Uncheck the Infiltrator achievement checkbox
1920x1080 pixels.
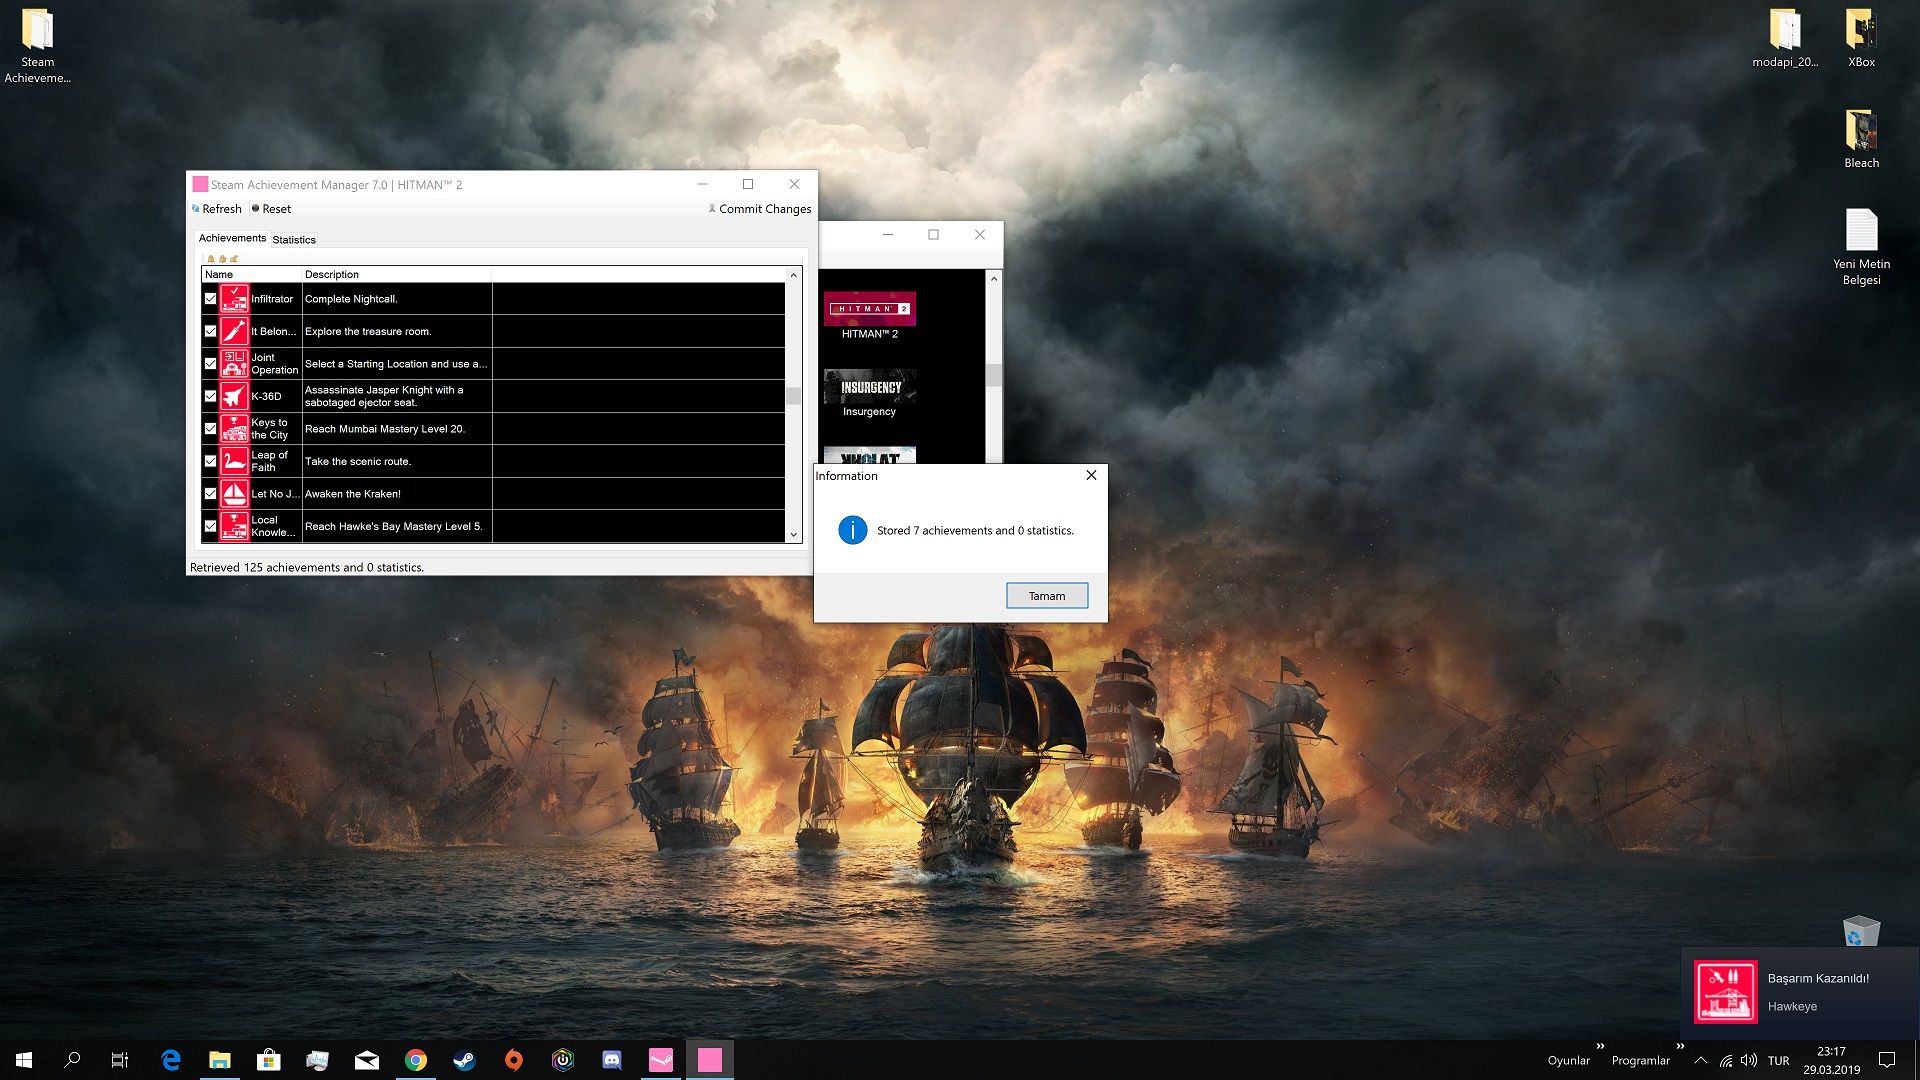tap(210, 299)
